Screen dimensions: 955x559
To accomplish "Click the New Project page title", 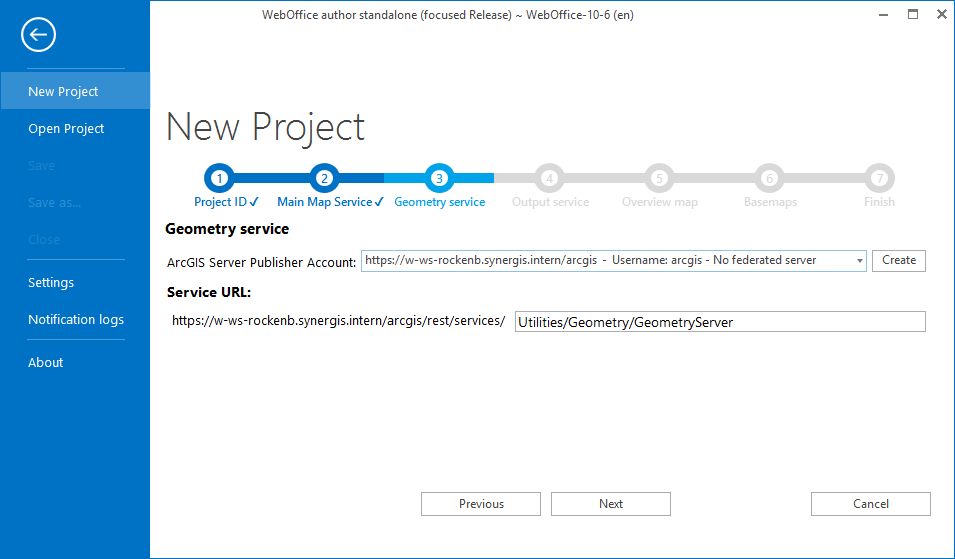I will pyautogui.click(x=266, y=127).
